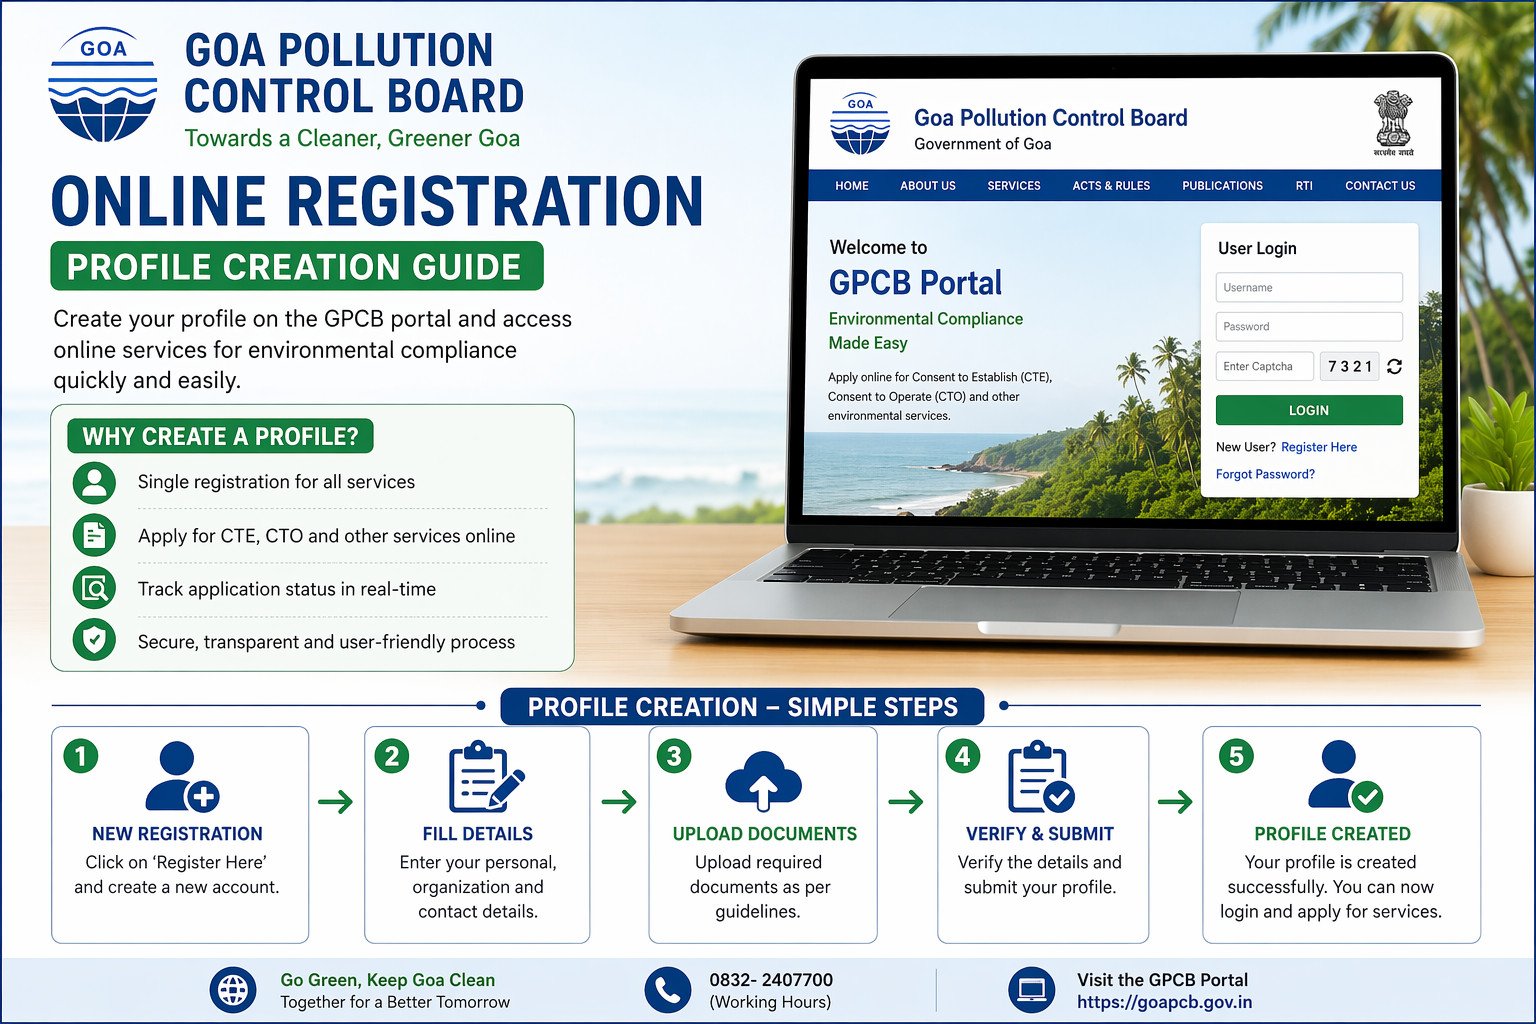Click the Verify & Submit clipboard check icon
The height and width of the screenshot is (1024, 1536).
[1041, 777]
